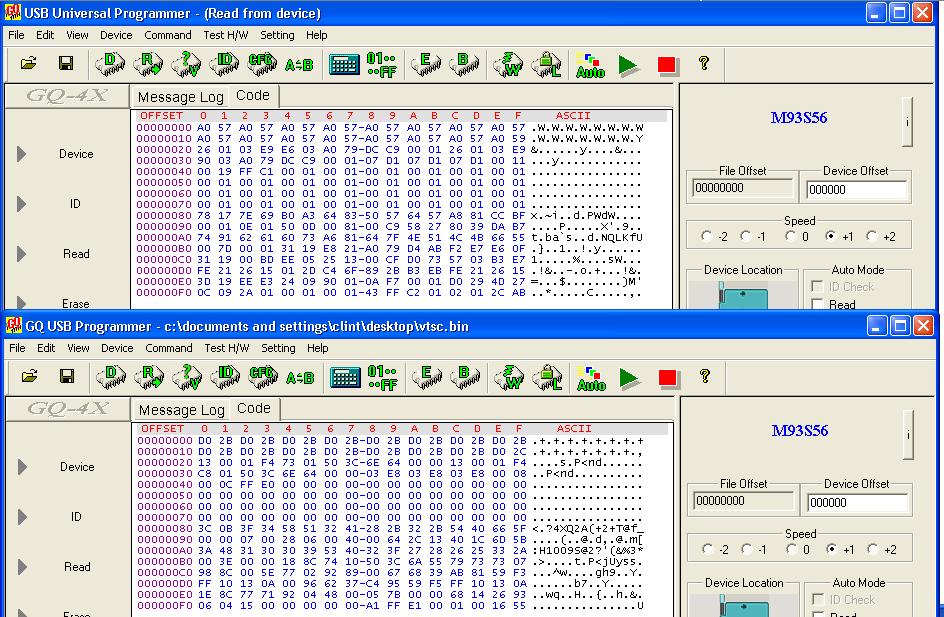
Task: Click the Write (W chip) icon in USB Universal Programmer window
Action: [x=508, y=64]
